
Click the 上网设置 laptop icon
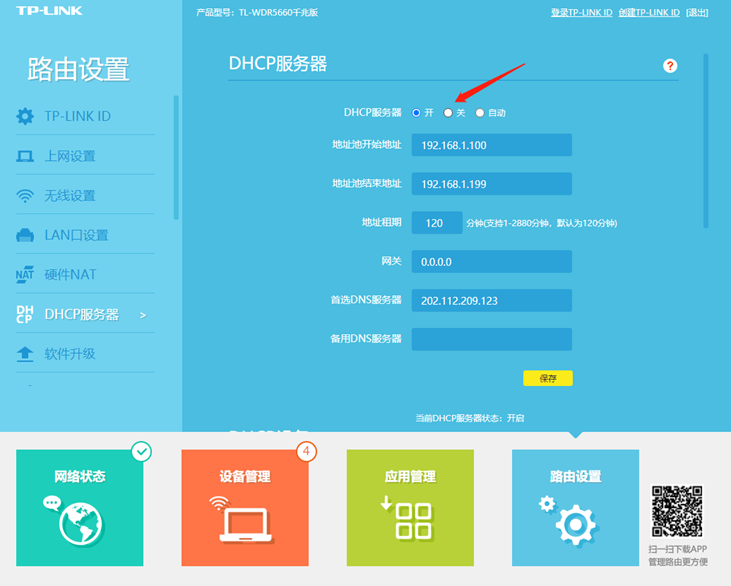[x=25, y=156]
